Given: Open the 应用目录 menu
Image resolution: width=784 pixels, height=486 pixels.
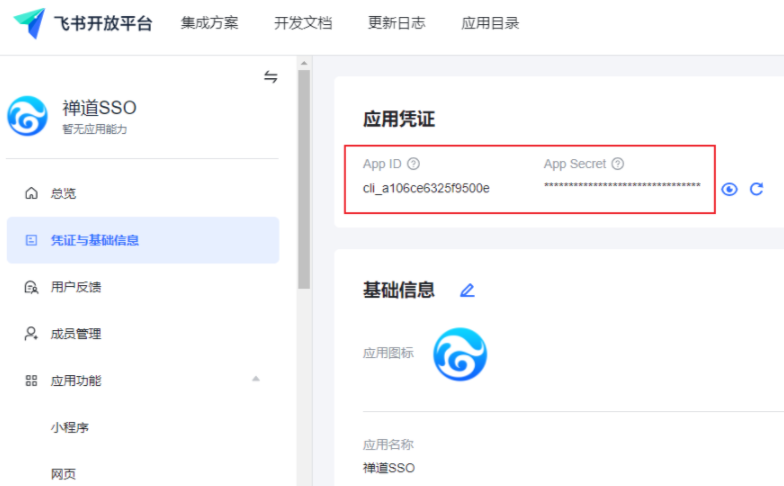Looking at the screenshot, I should [490, 23].
